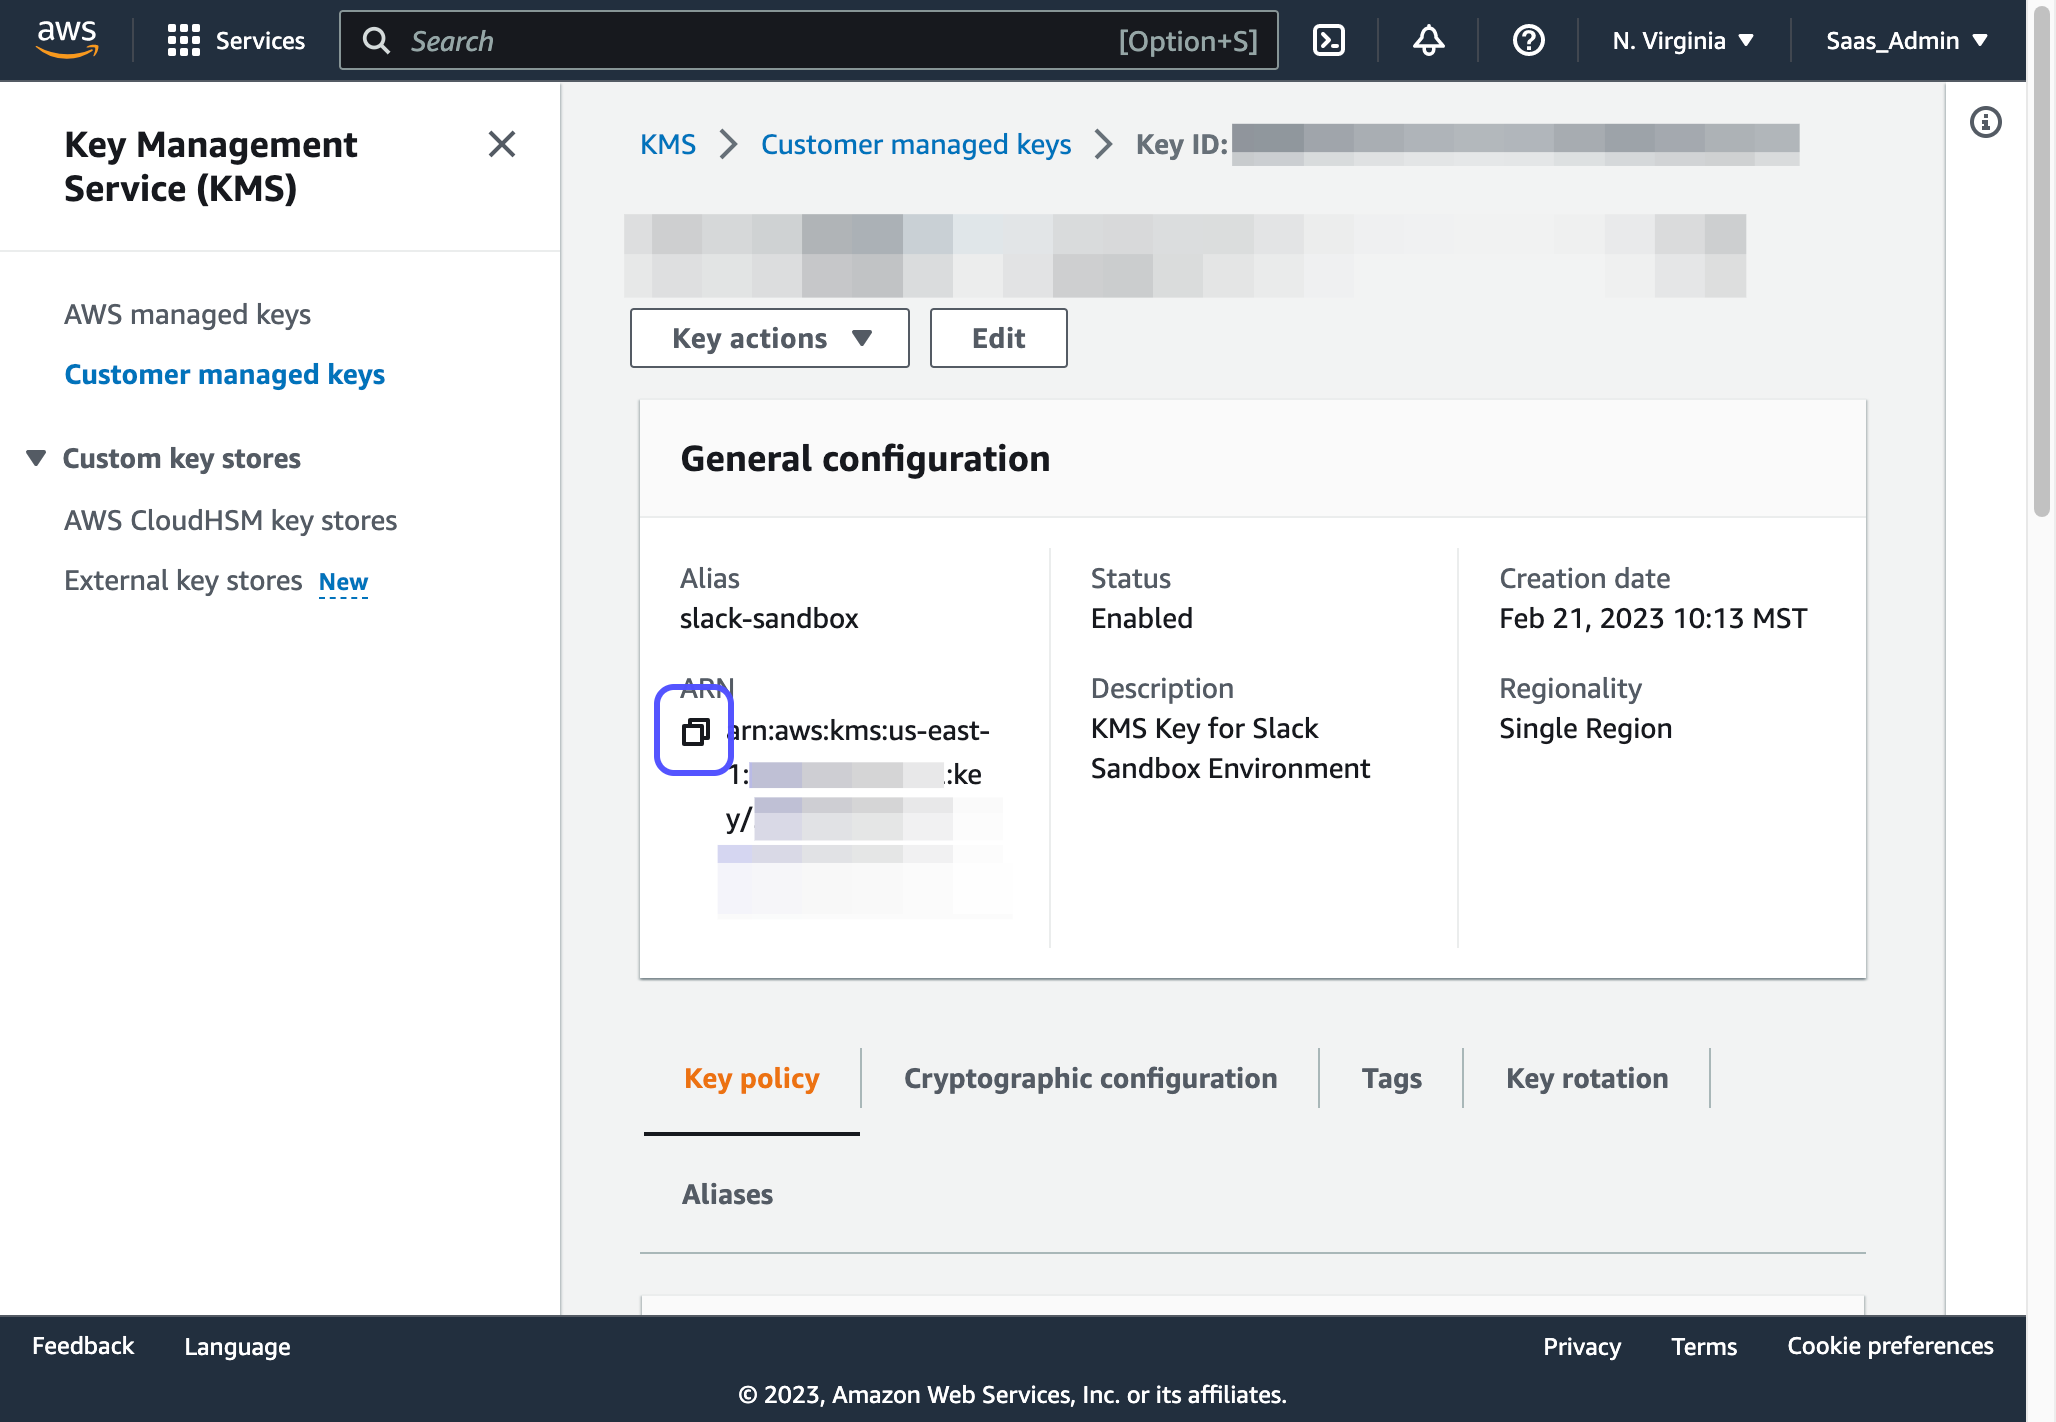Switch to the Cryptographic configuration tab
The width and height of the screenshot is (2056, 1422).
coord(1090,1078)
